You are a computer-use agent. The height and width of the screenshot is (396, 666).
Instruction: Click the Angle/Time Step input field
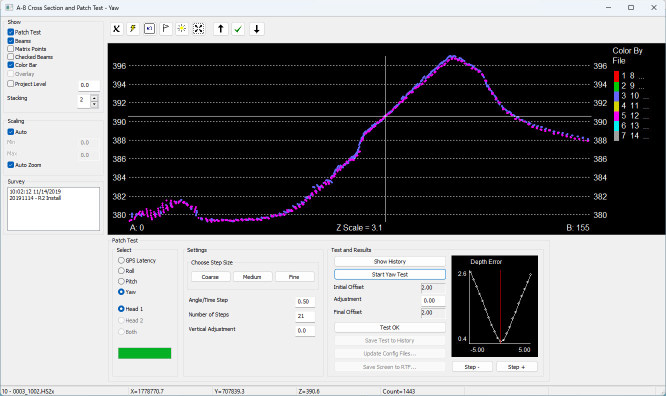(x=305, y=301)
